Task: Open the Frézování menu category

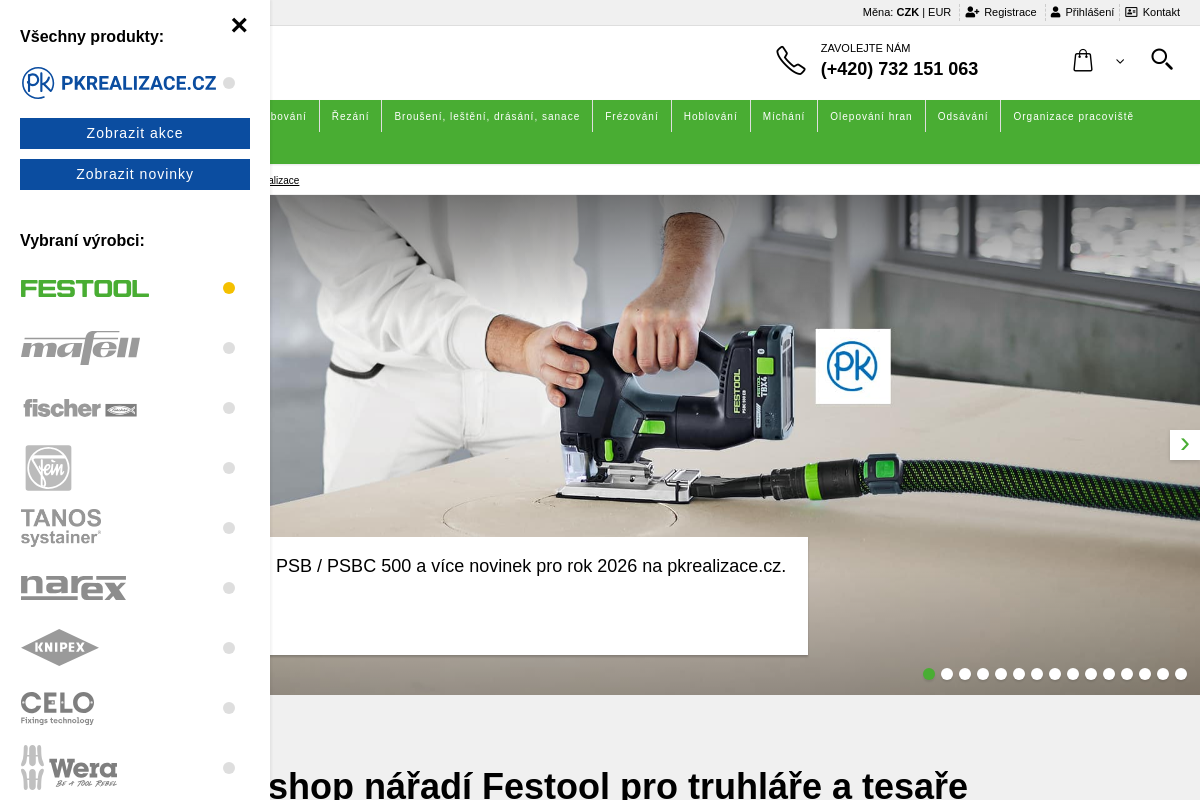Action: click(x=632, y=116)
